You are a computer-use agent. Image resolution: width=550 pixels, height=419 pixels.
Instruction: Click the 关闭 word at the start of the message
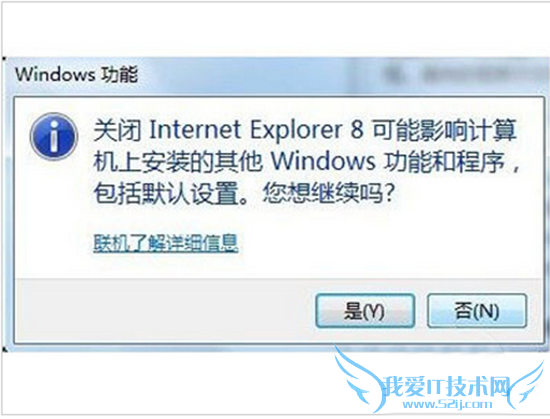(118, 129)
